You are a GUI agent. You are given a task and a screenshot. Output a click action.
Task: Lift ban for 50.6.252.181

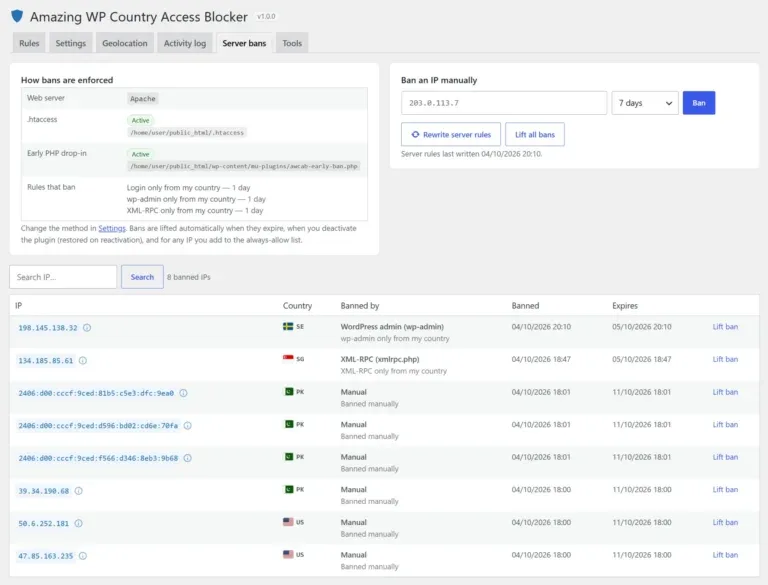[725, 522]
